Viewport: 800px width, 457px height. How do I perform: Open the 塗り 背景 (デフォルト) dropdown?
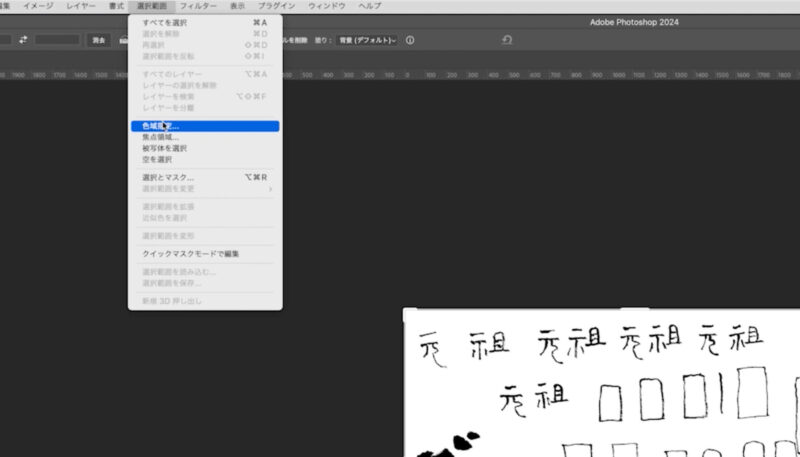click(367, 40)
